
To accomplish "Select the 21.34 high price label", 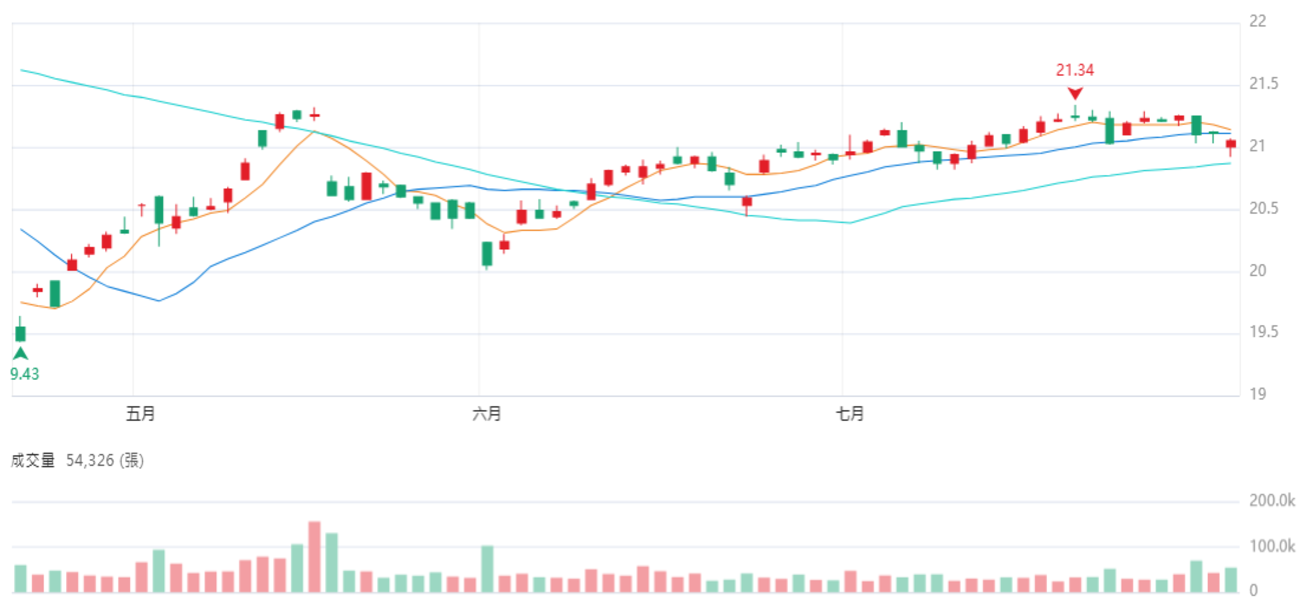I will 1075,70.
